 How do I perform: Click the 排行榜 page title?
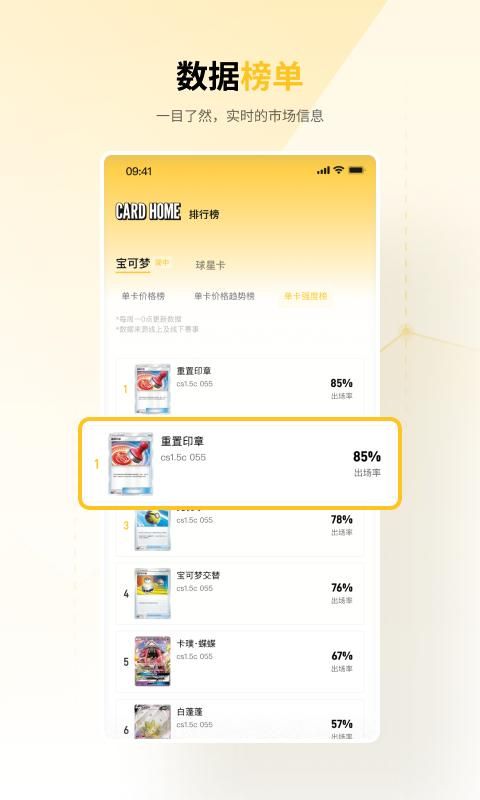[204, 214]
